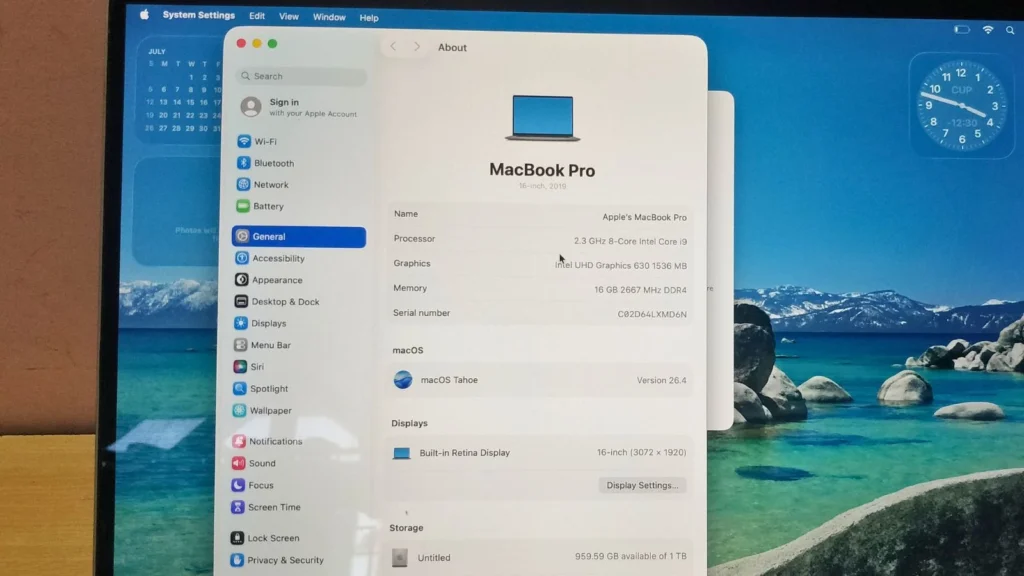This screenshot has height=576, width=1024.
Task: Open the Edit menu
Action: [x=257, y=16]
